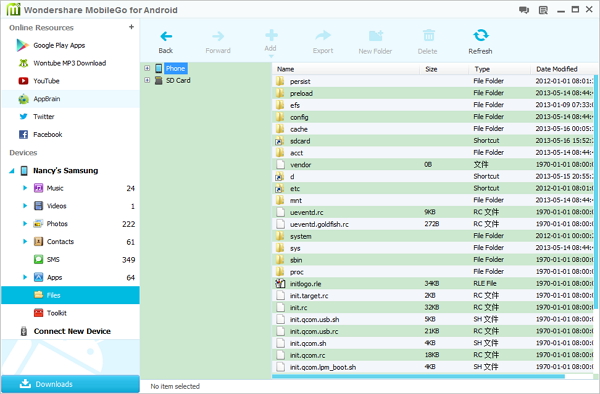Open the title bar menu list icon
Viewport: 600px width, 394px height.
(x=543, y=10)
